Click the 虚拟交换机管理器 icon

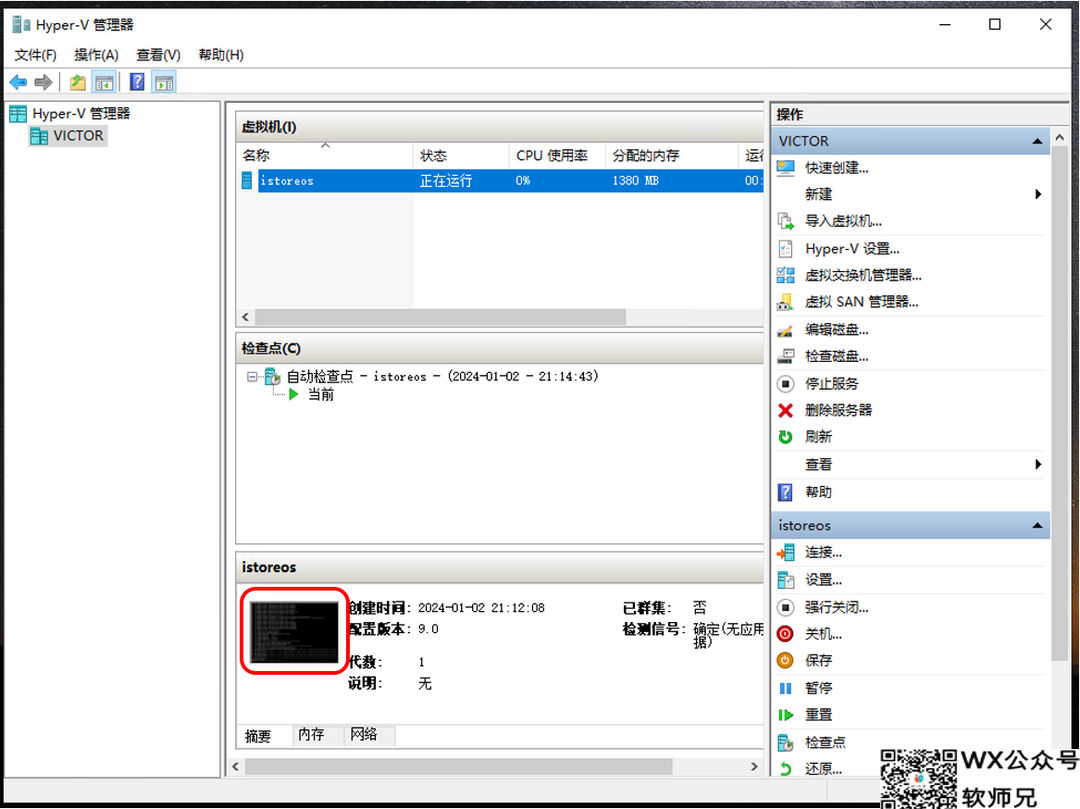[785, 275]
